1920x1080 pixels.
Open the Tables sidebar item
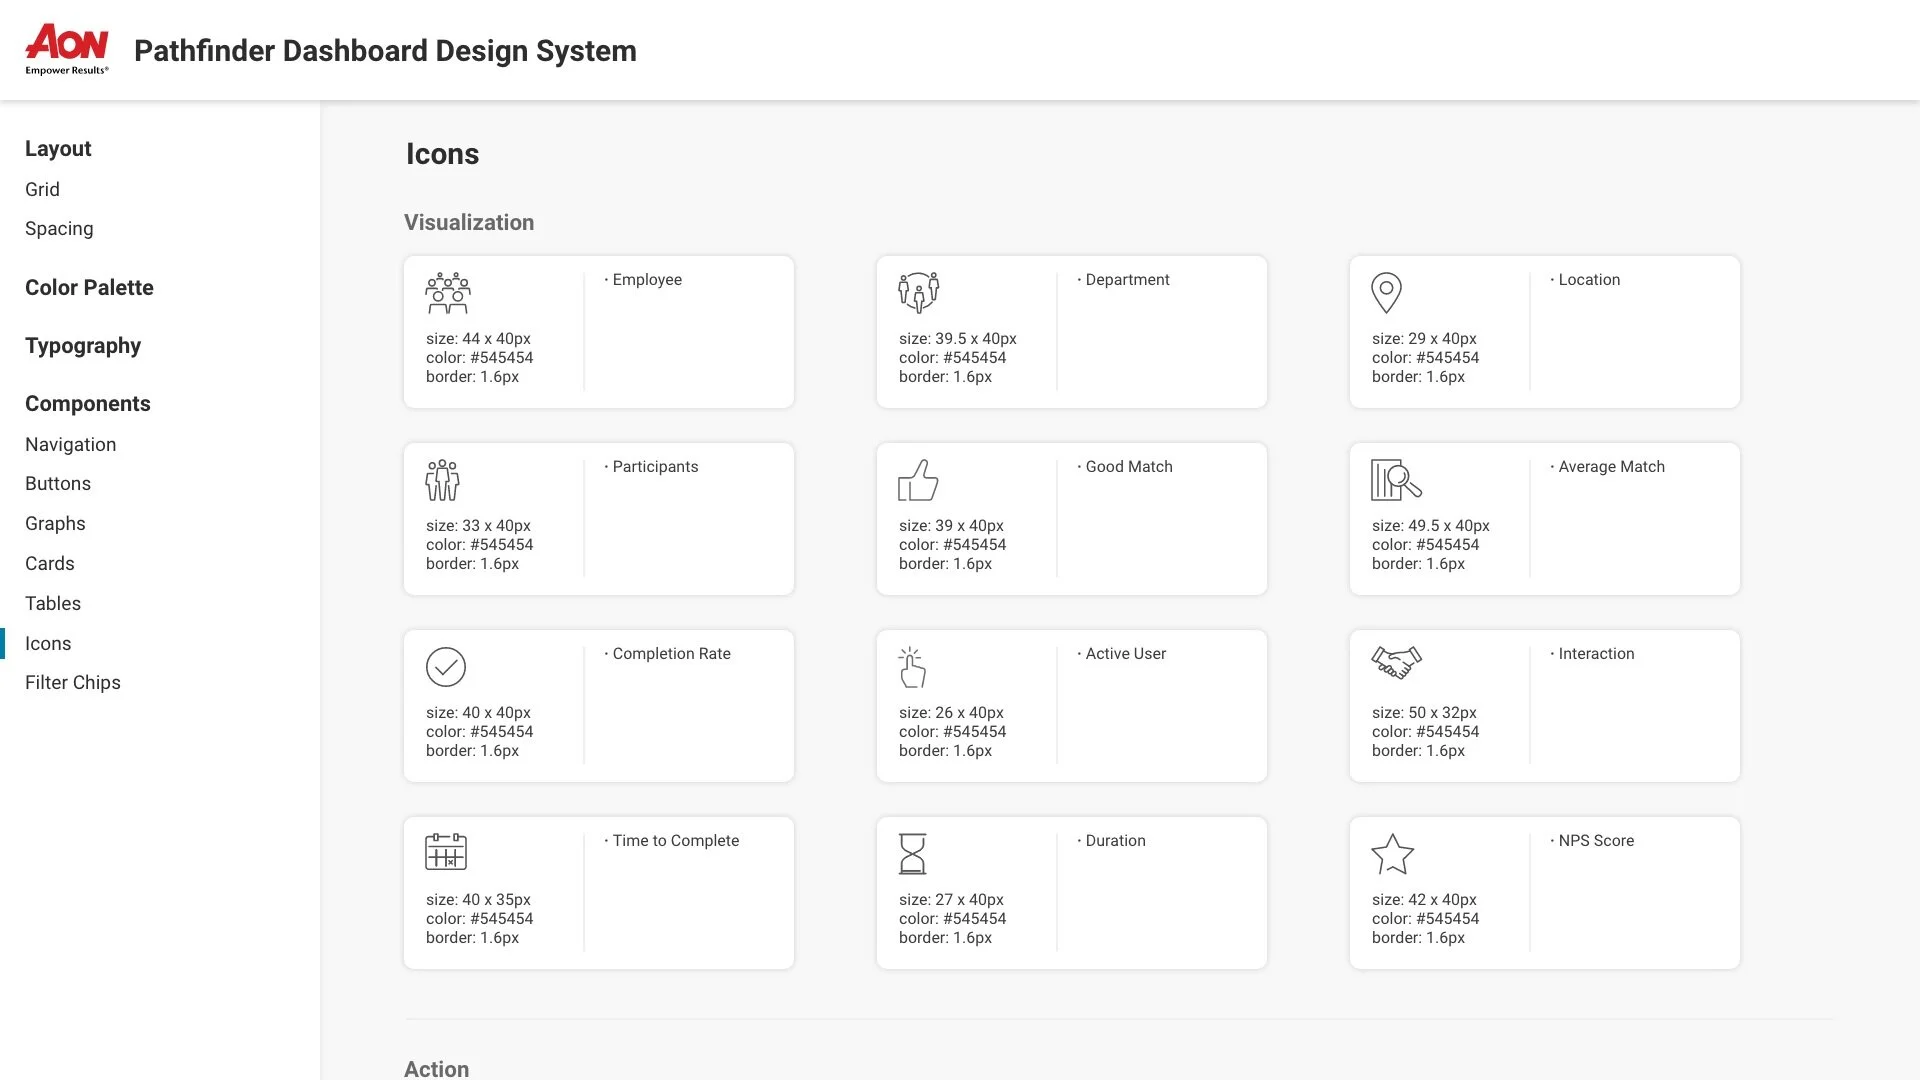53,604
